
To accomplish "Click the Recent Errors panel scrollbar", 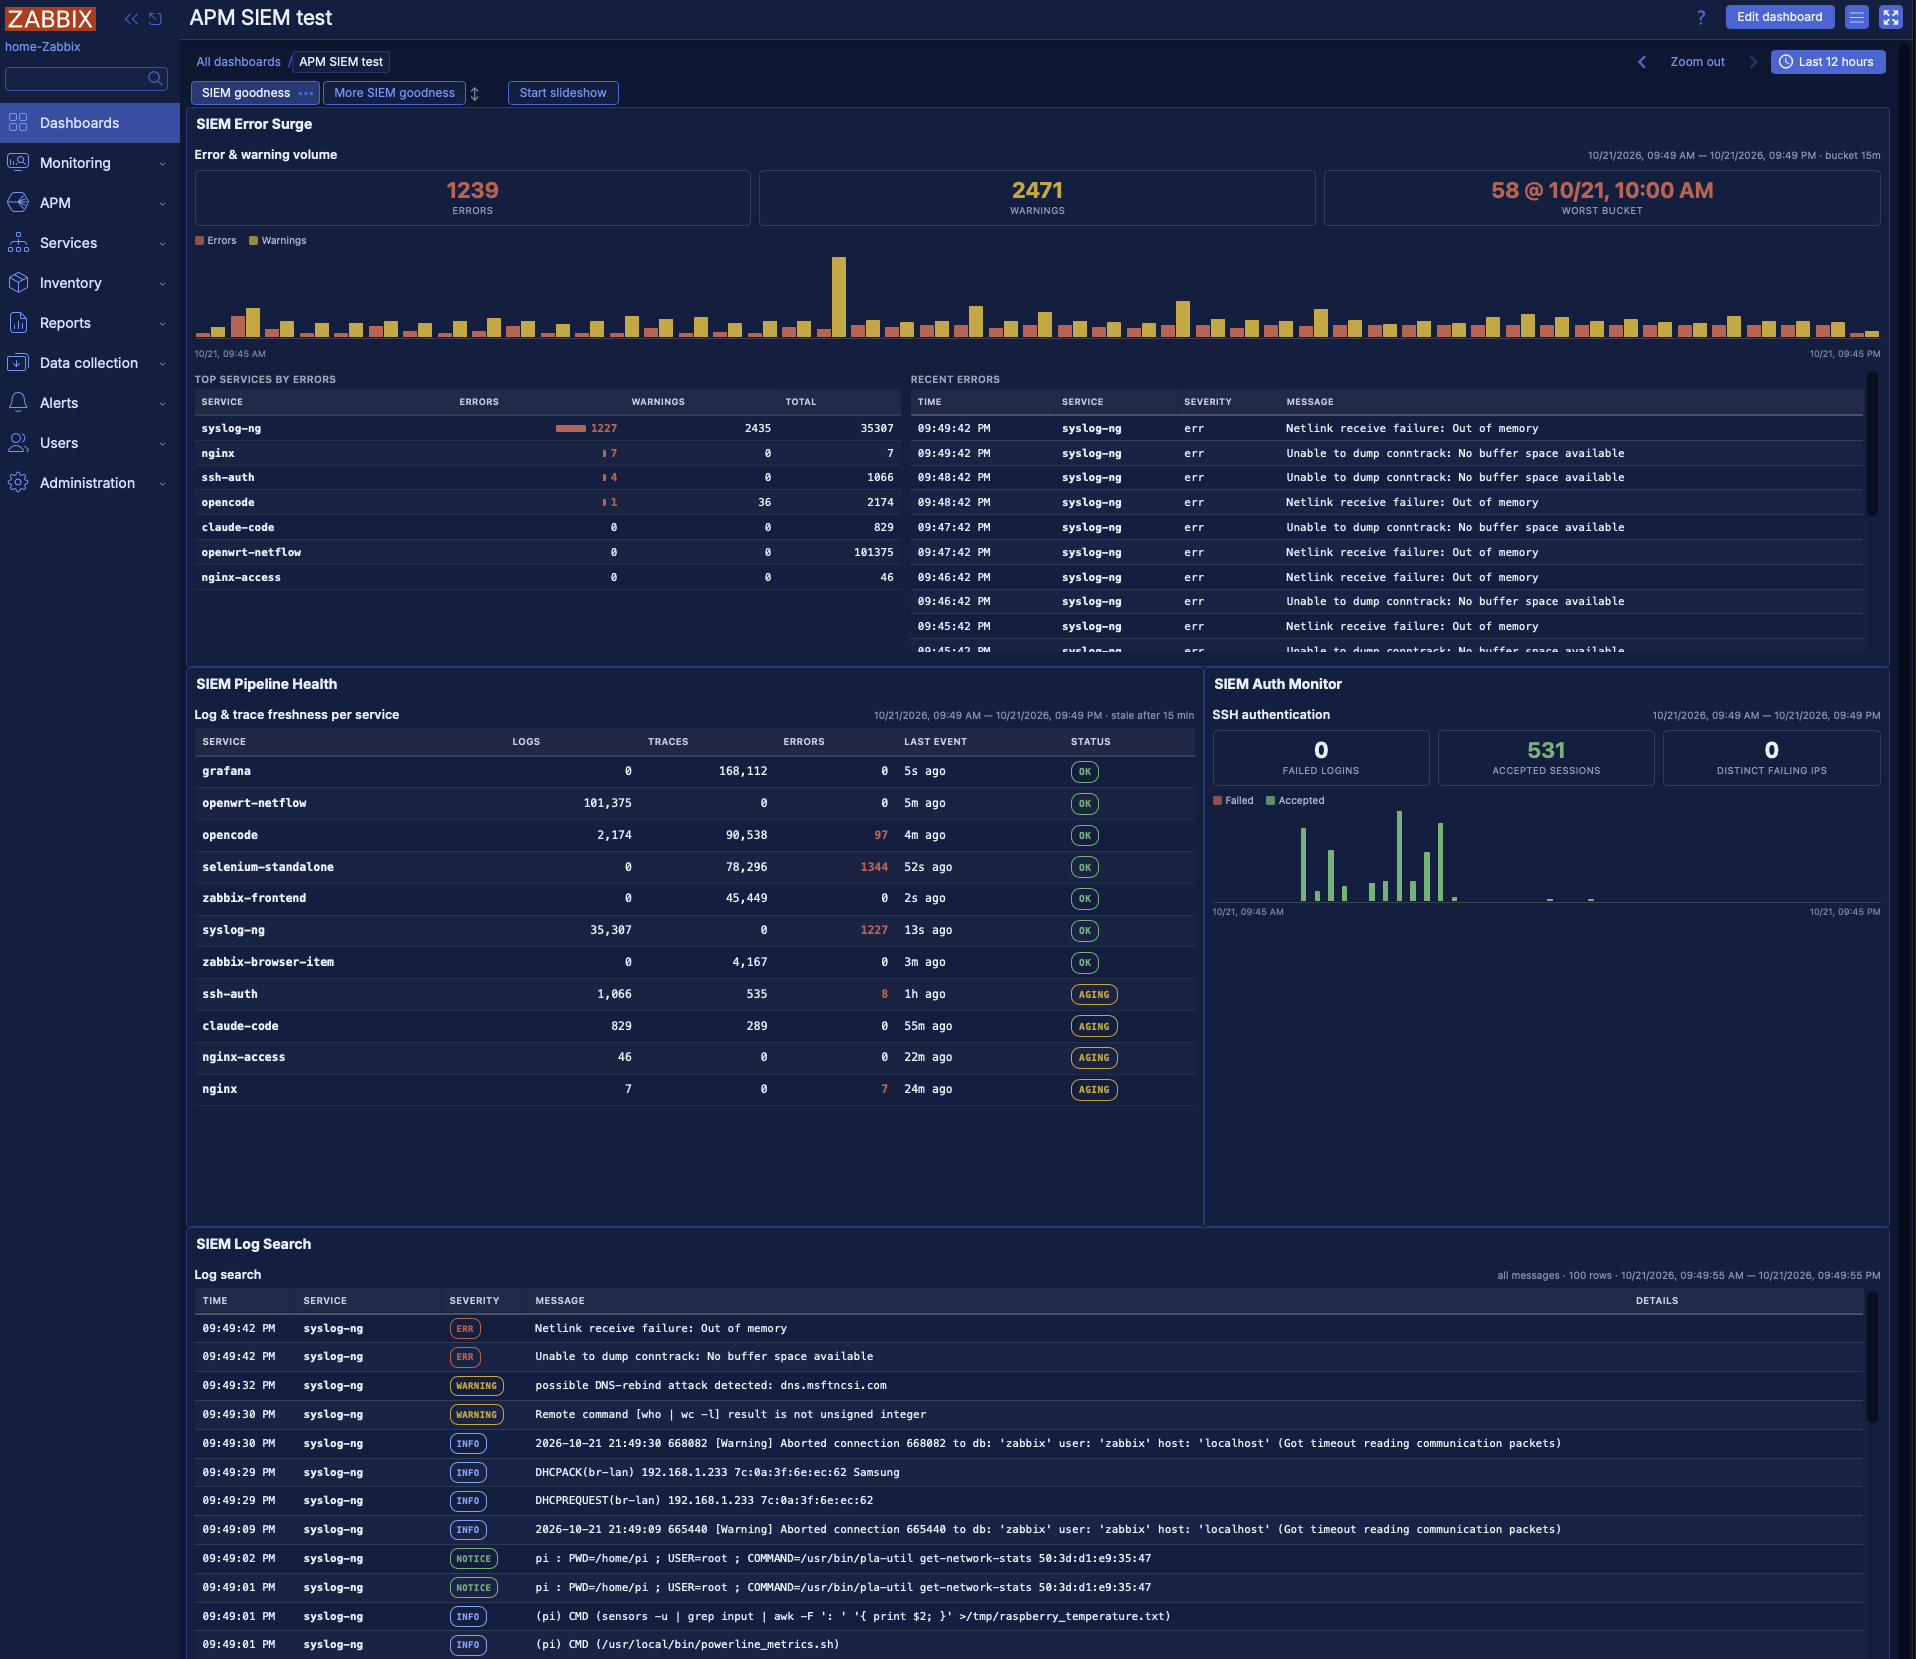I will point(1872,445).
